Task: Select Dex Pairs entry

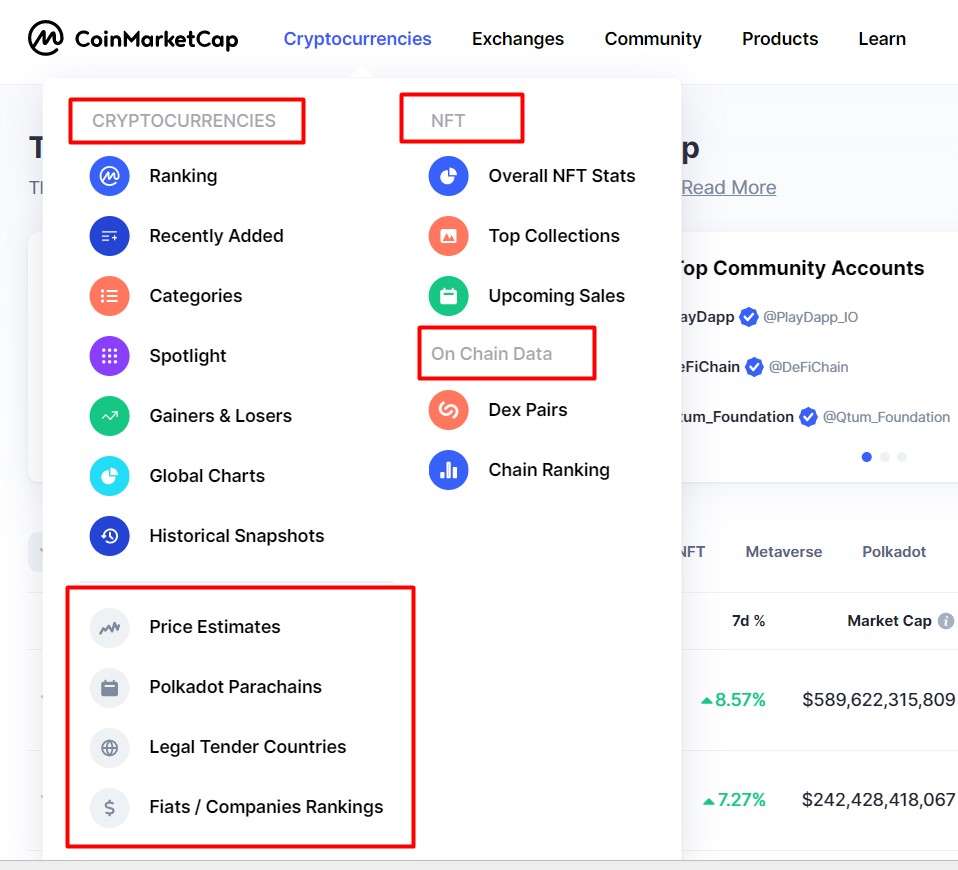Action: (x=528, y=410)
